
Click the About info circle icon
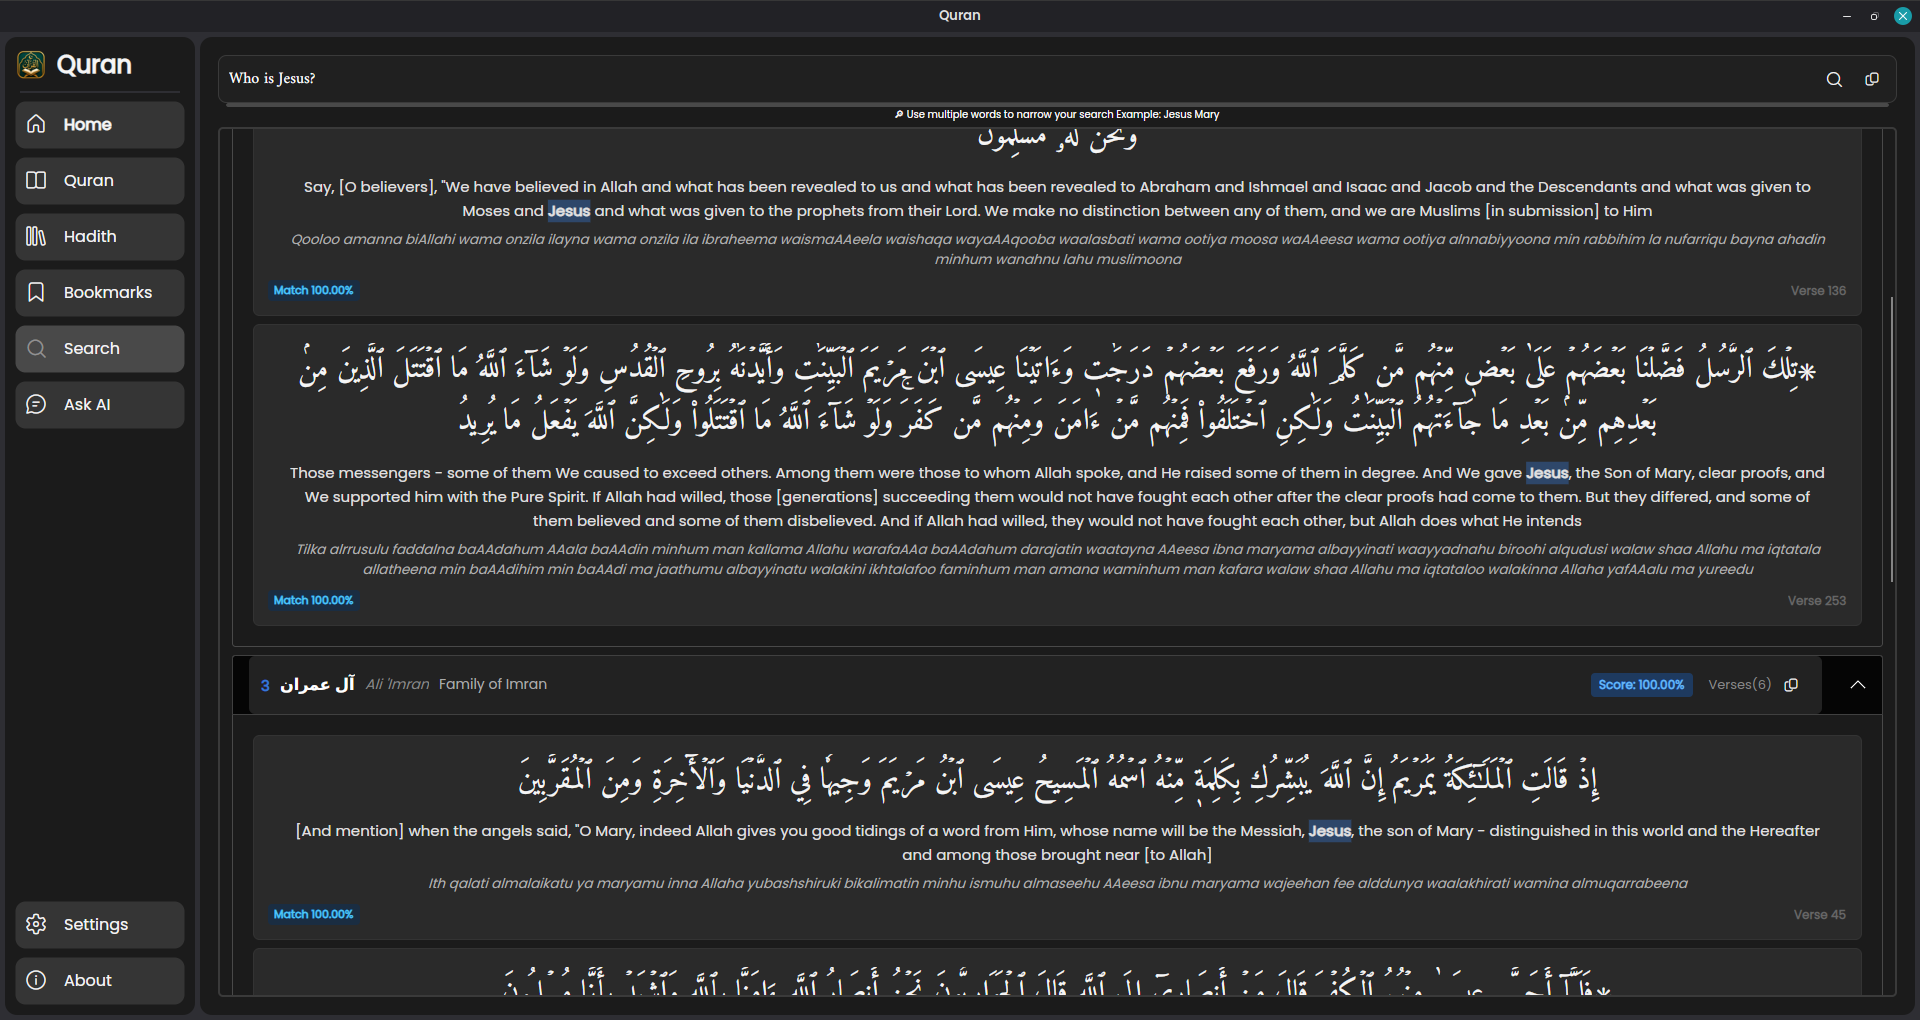tap(37, 980)
